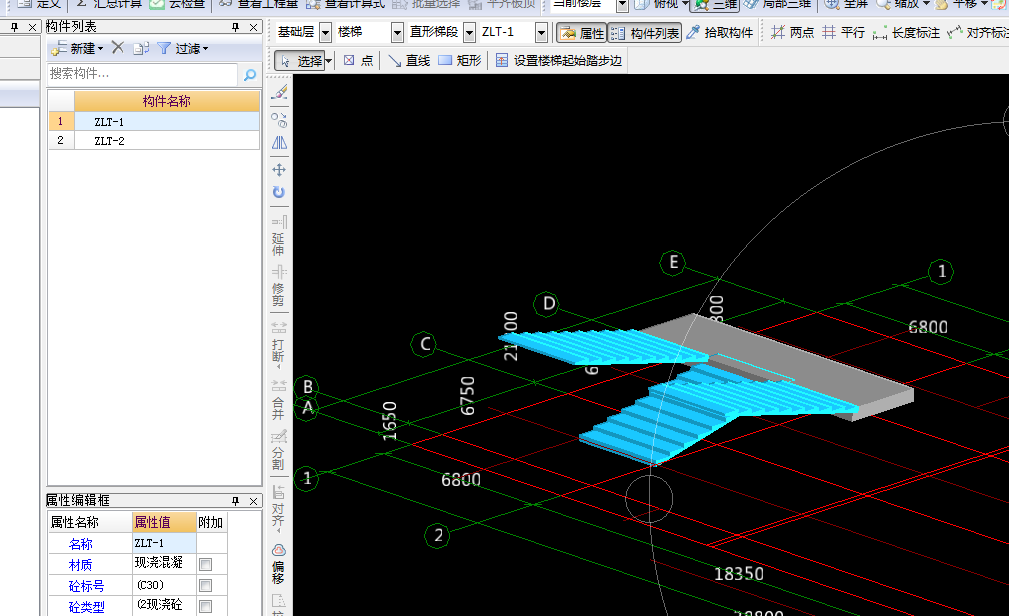Viewport: 1009px width, 616px height.
Task: Click the 修剪 trim tool
Action: [x=279, y=287]
